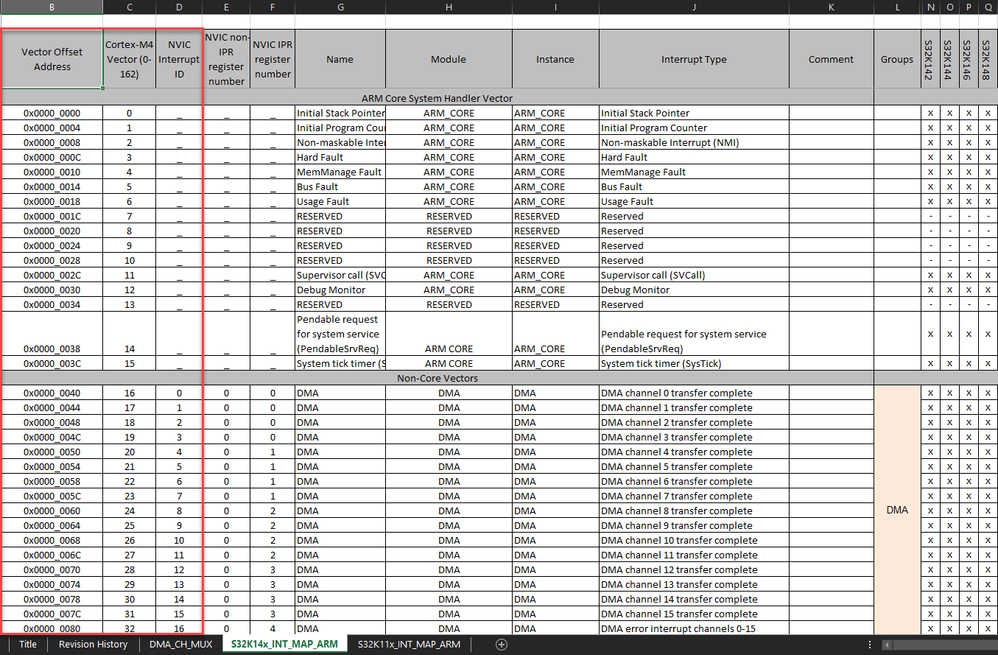Select the S32K14x_INT_MAP_ARM sheet tab

(x=285, y=644)
